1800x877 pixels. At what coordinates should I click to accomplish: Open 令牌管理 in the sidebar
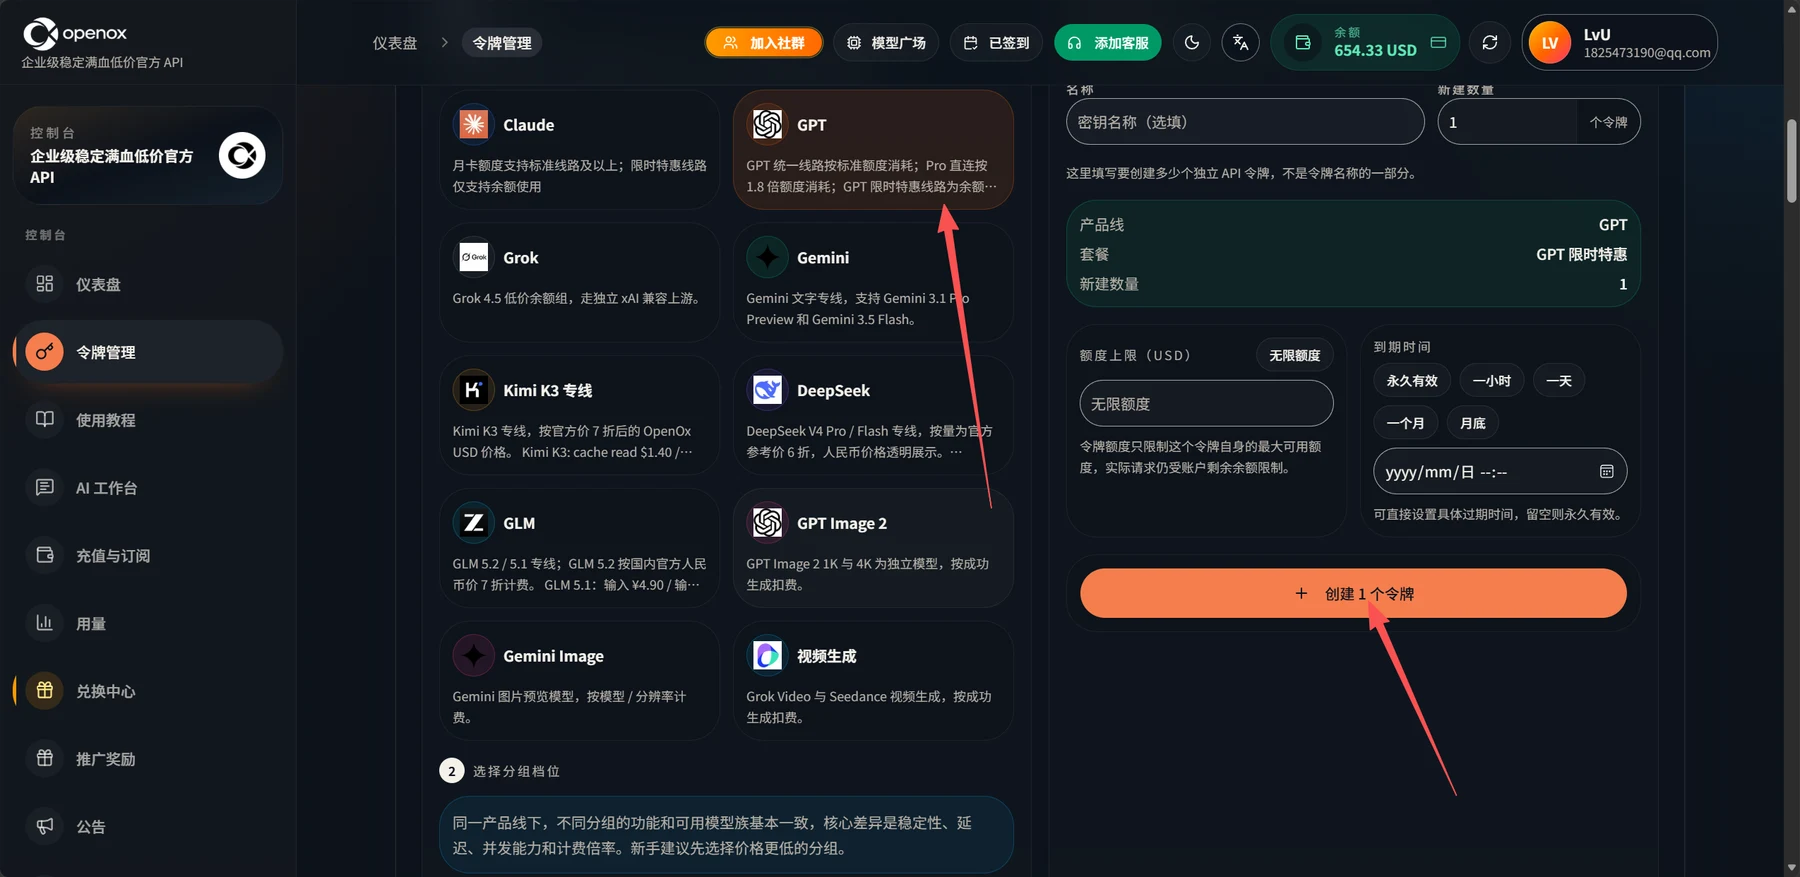(148, 352)
